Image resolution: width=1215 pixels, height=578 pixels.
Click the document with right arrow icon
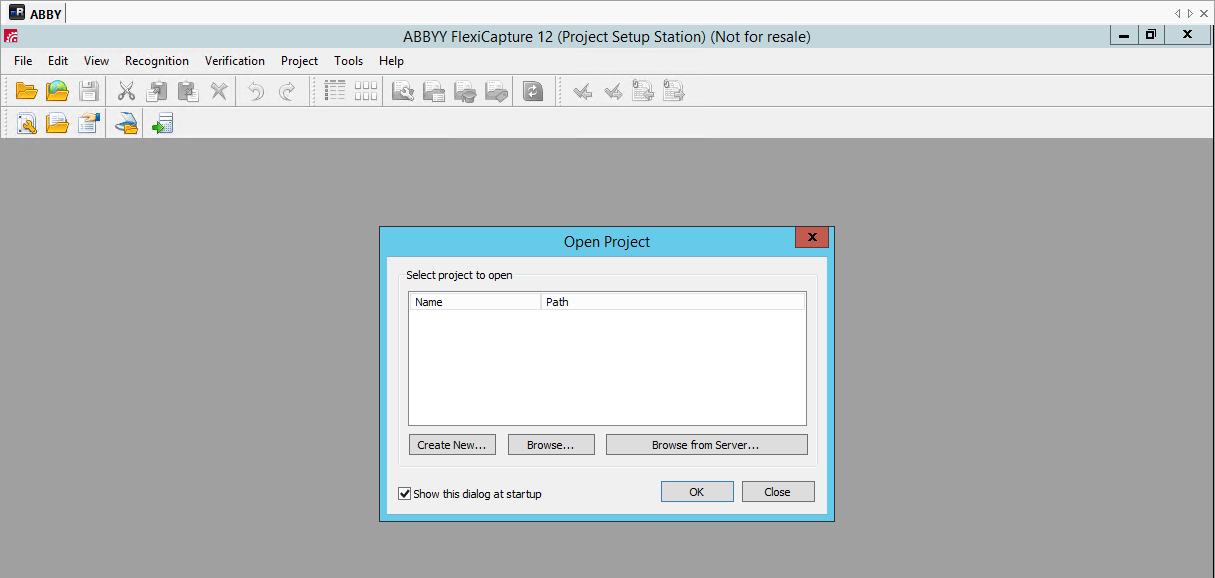pyautogui.click(x=674, y=92)
